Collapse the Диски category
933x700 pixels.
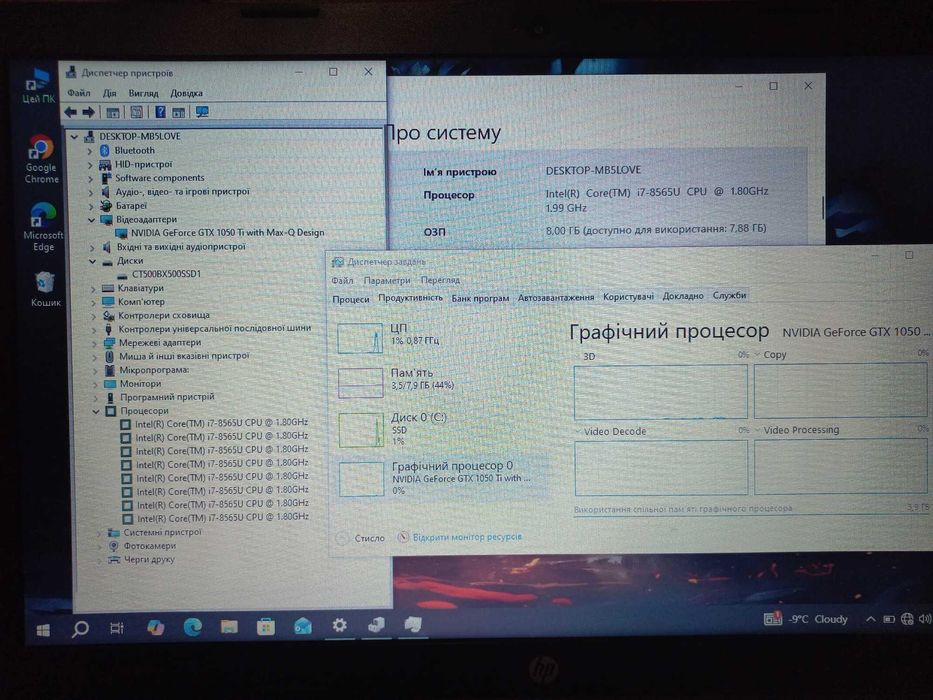point(93,261)
